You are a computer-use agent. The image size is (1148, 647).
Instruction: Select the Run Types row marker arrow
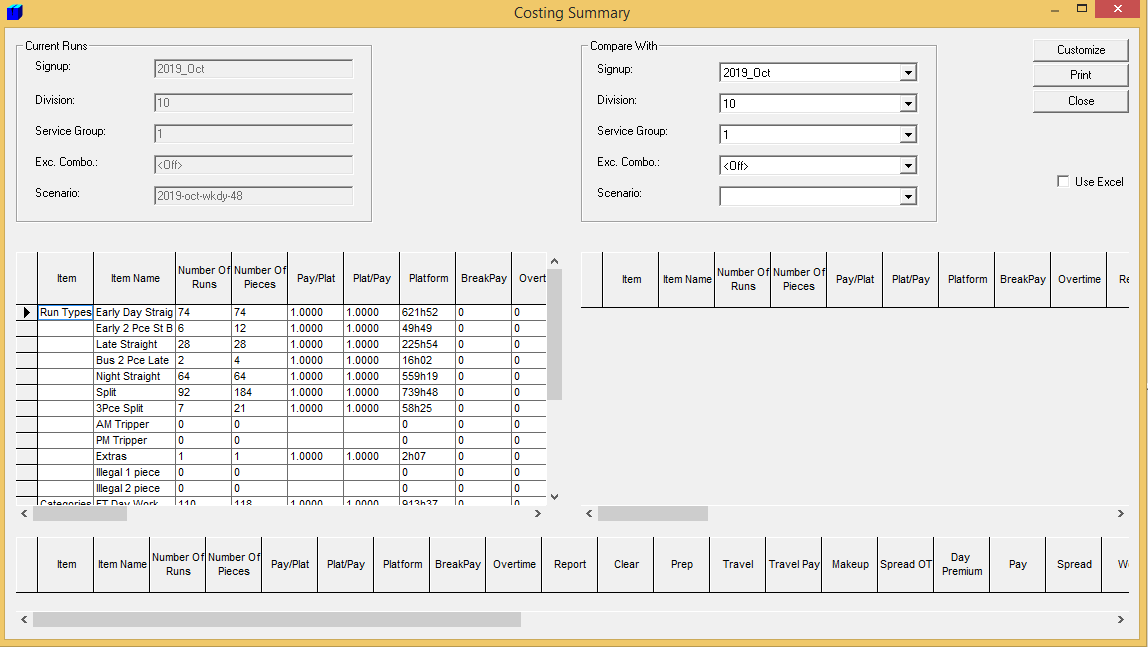25,311
